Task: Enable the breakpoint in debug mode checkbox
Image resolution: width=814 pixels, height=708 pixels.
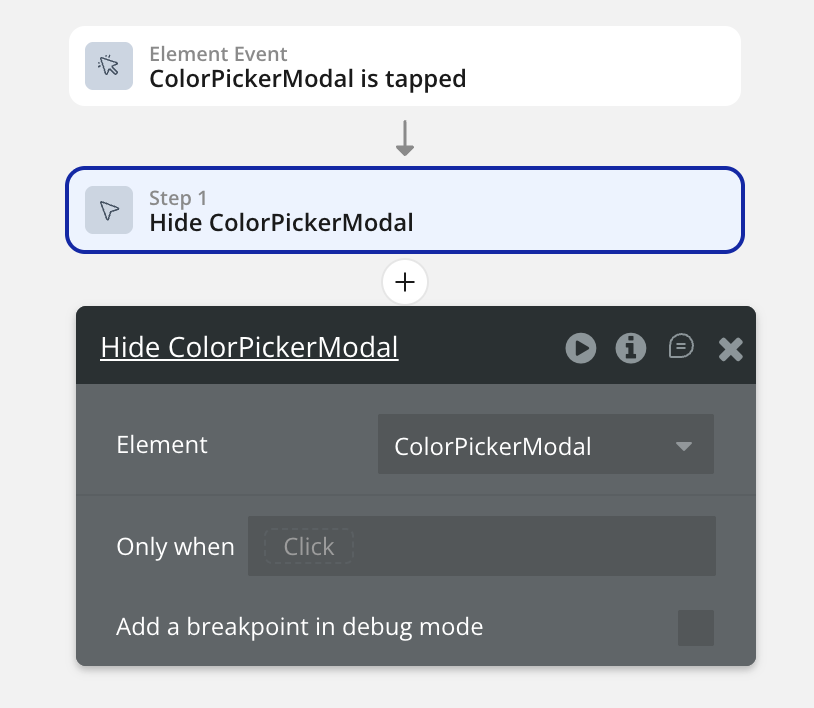Action: [696, 628]
